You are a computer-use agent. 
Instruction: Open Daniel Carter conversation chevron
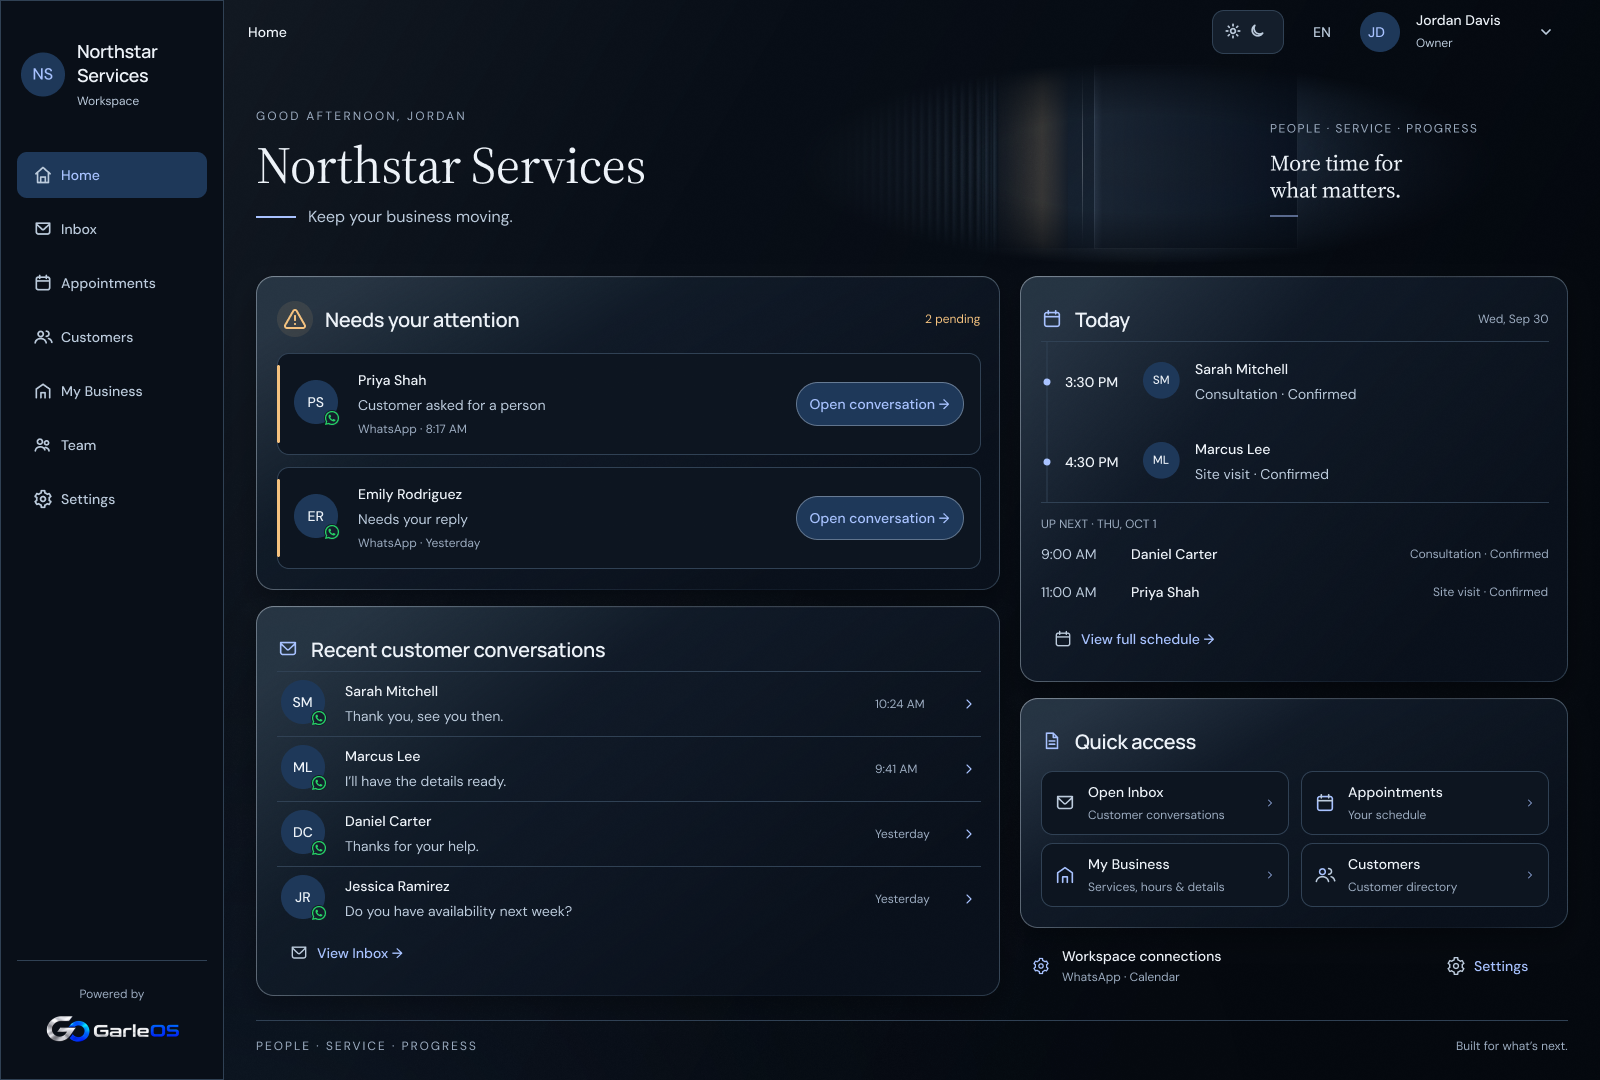(x=969, y=834)
